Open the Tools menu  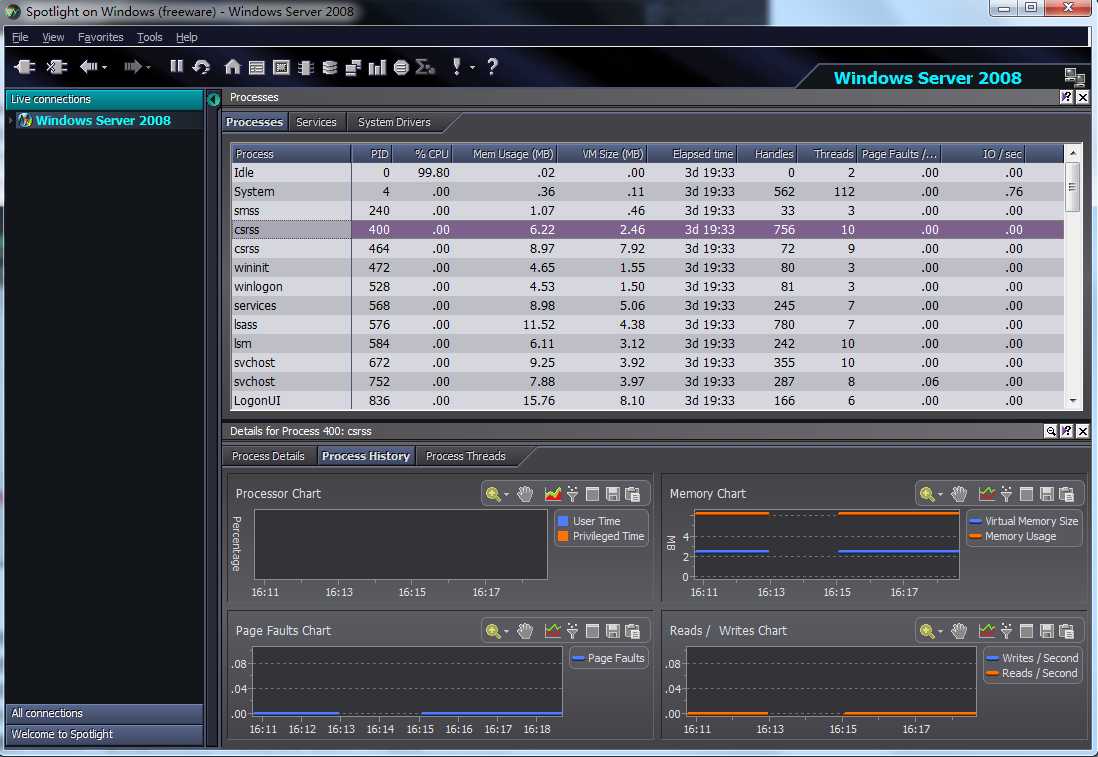pos(149,37)
